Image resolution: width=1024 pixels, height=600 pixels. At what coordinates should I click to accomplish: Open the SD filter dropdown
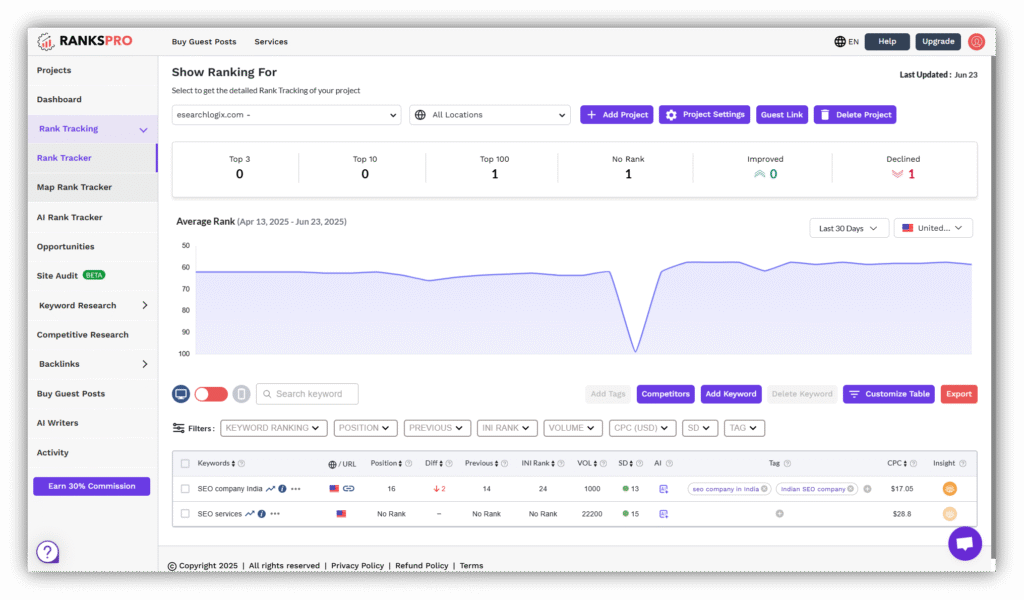(699, 428)
